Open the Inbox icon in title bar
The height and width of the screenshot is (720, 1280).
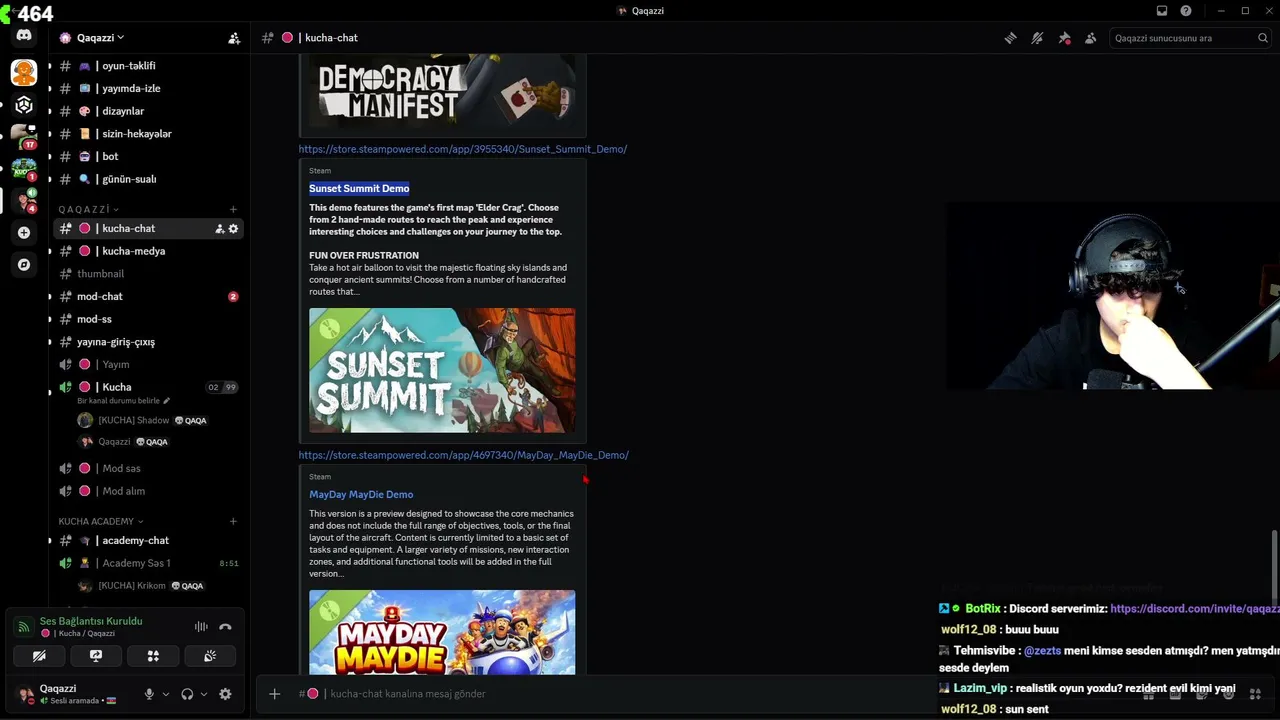(x=1162, y=11)
